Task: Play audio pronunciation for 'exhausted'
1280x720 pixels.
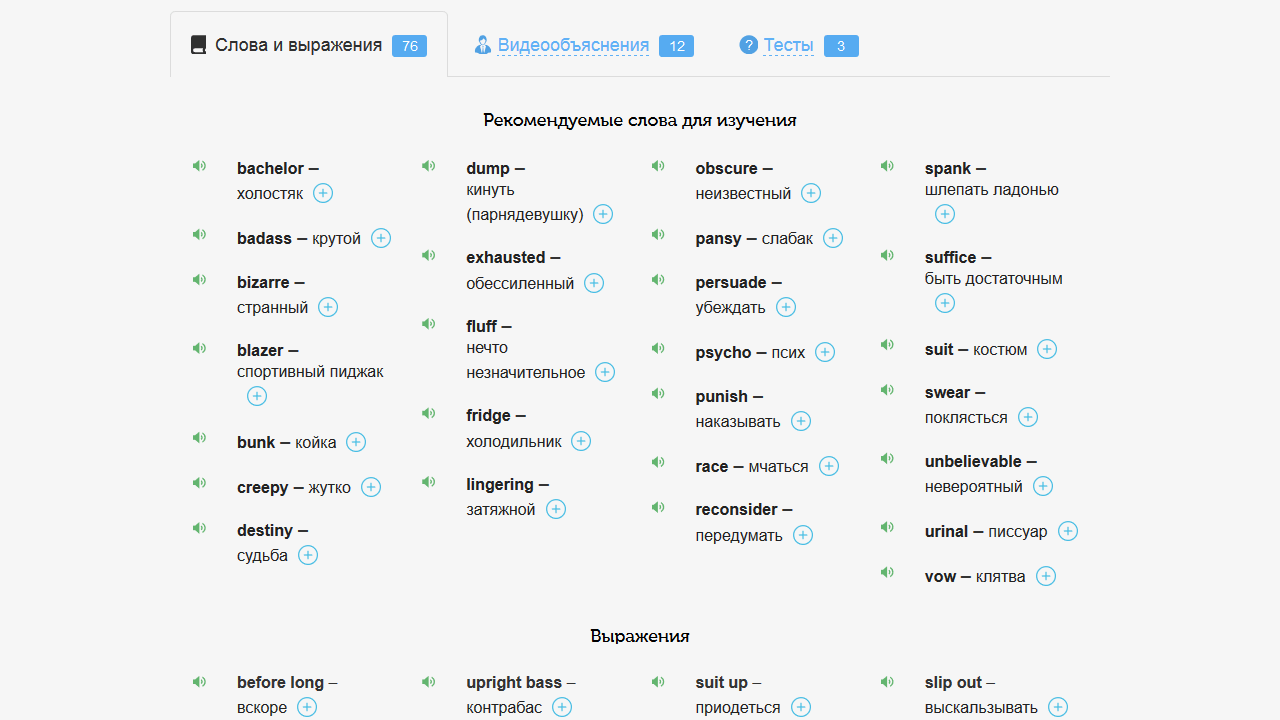Action: (428, 255)
